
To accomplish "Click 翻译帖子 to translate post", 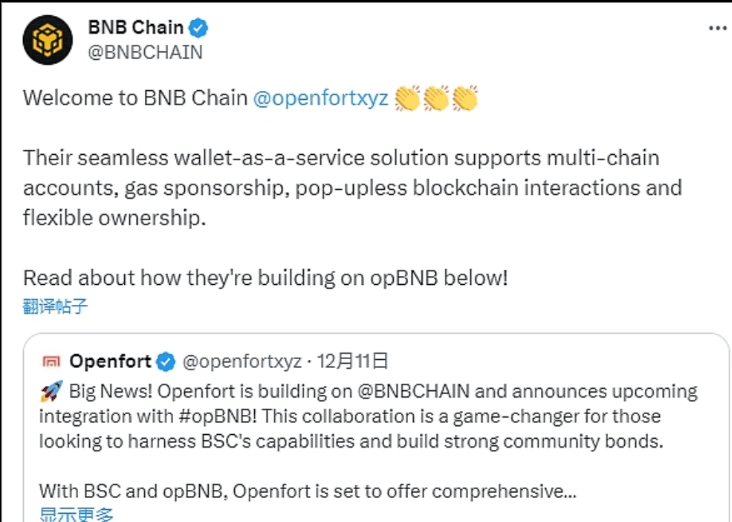I will coord(56,306).
